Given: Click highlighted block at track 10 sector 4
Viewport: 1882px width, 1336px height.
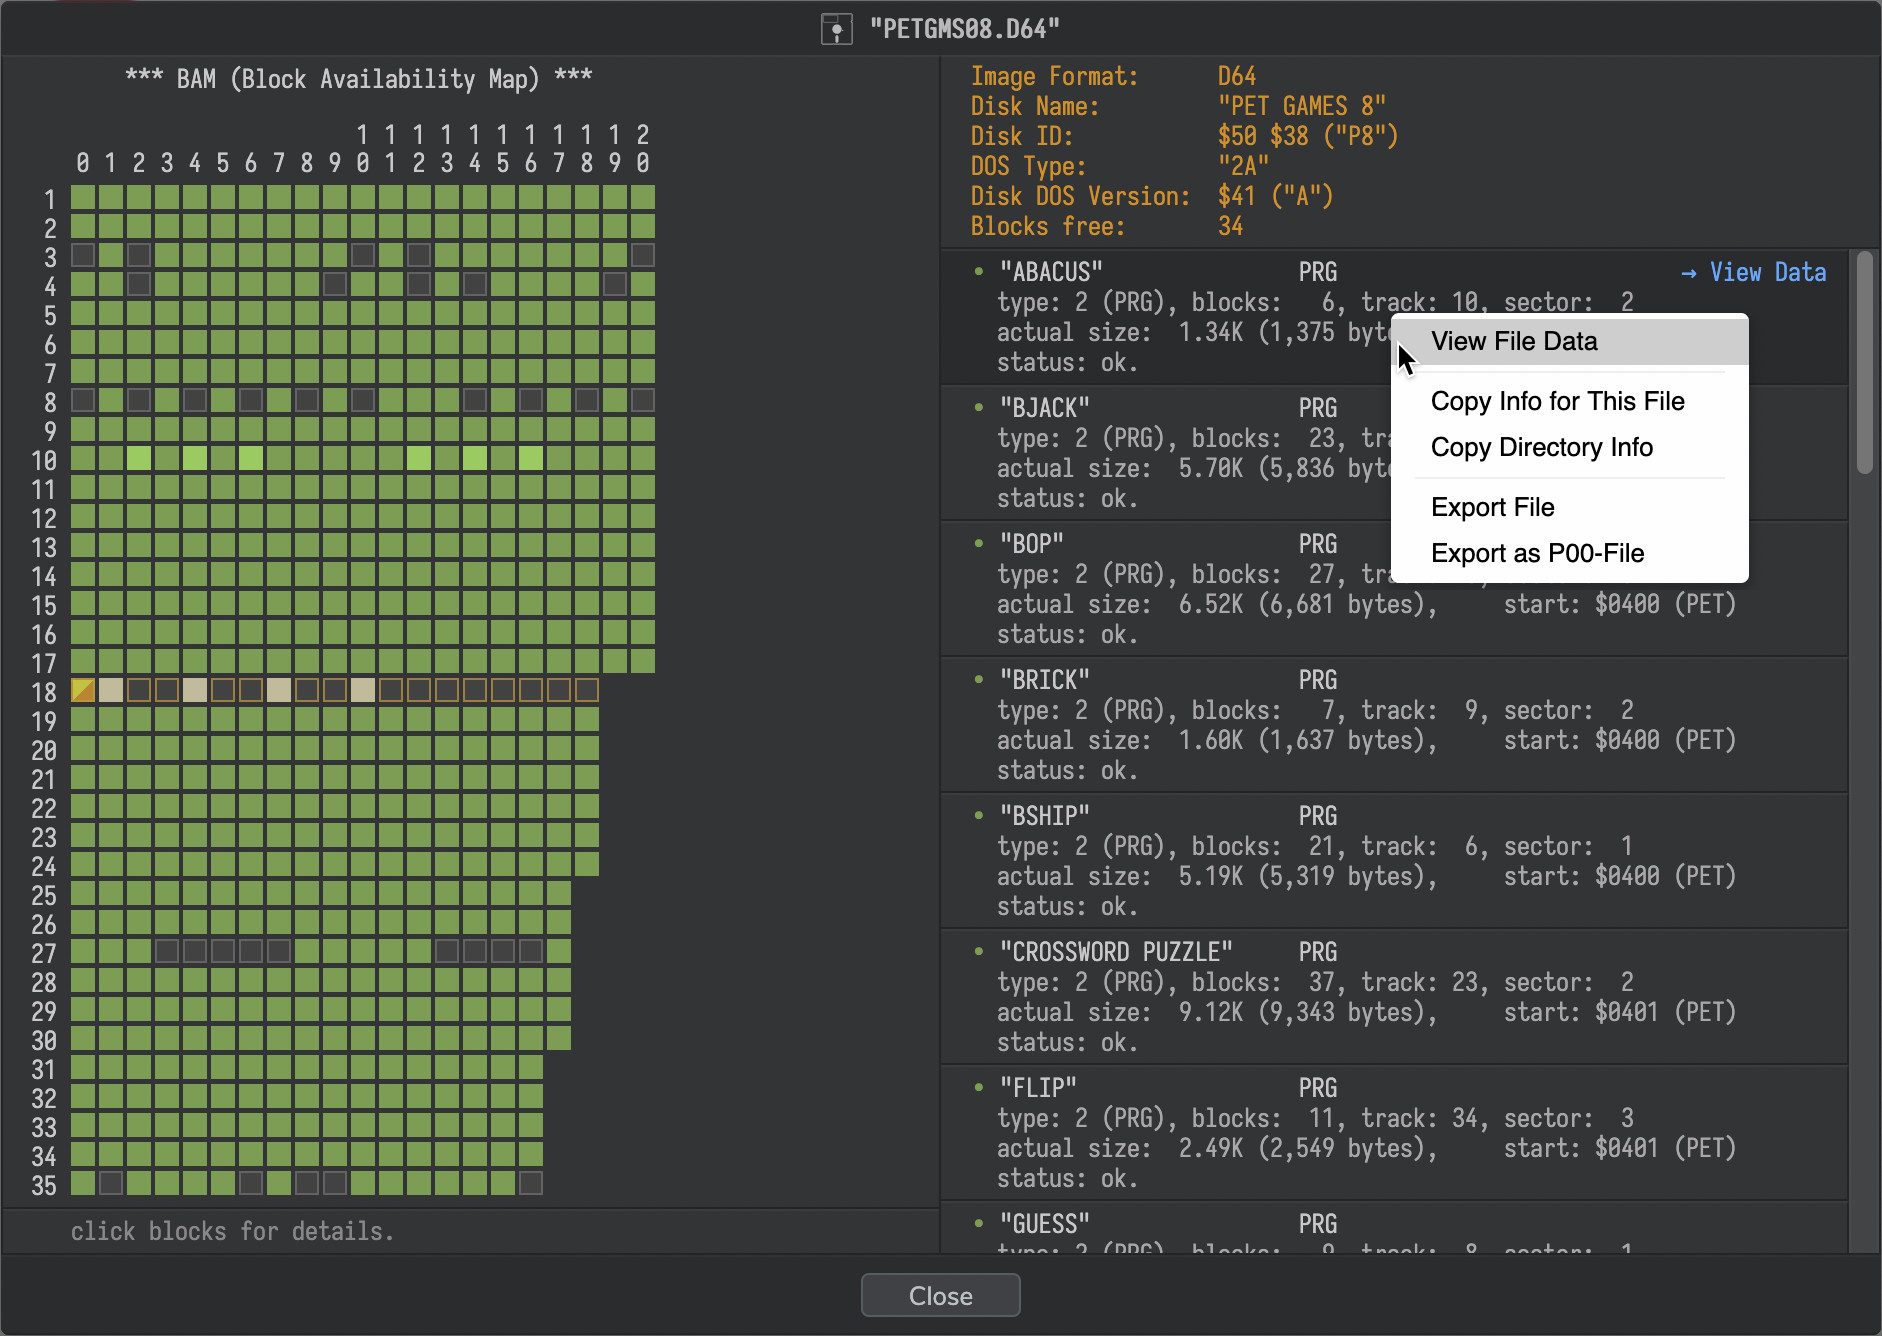Looking at the screenshot, I should (x=195, y=458).
